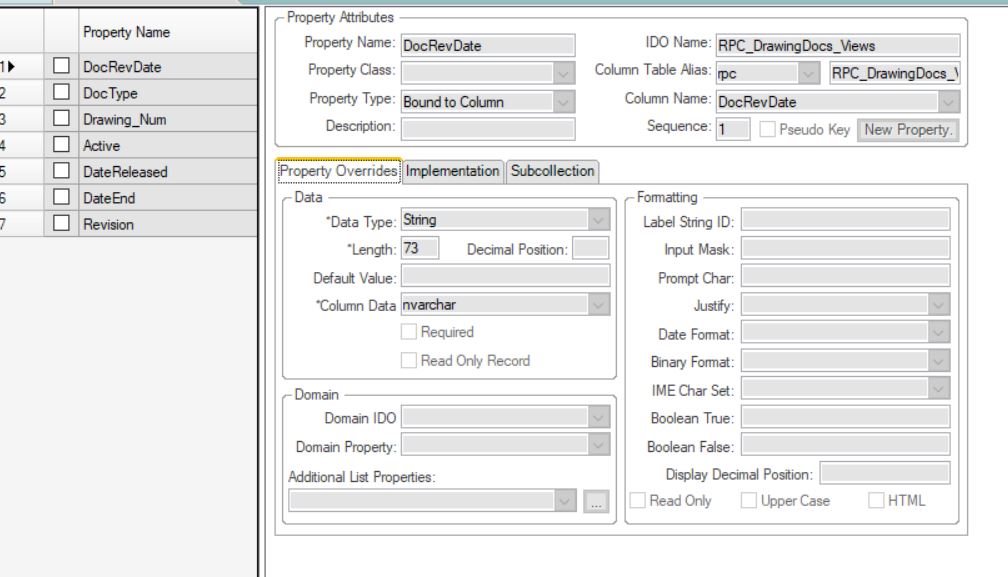Image resolution: width=1008 pixels, height=577 pixels.
Task: Click the Display Decimal Position field
Action: coord(885,473)
